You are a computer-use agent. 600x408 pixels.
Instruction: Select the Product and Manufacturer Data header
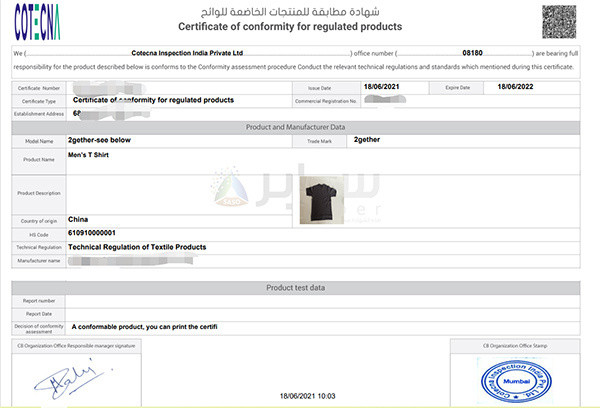click(x=296, y=128)
